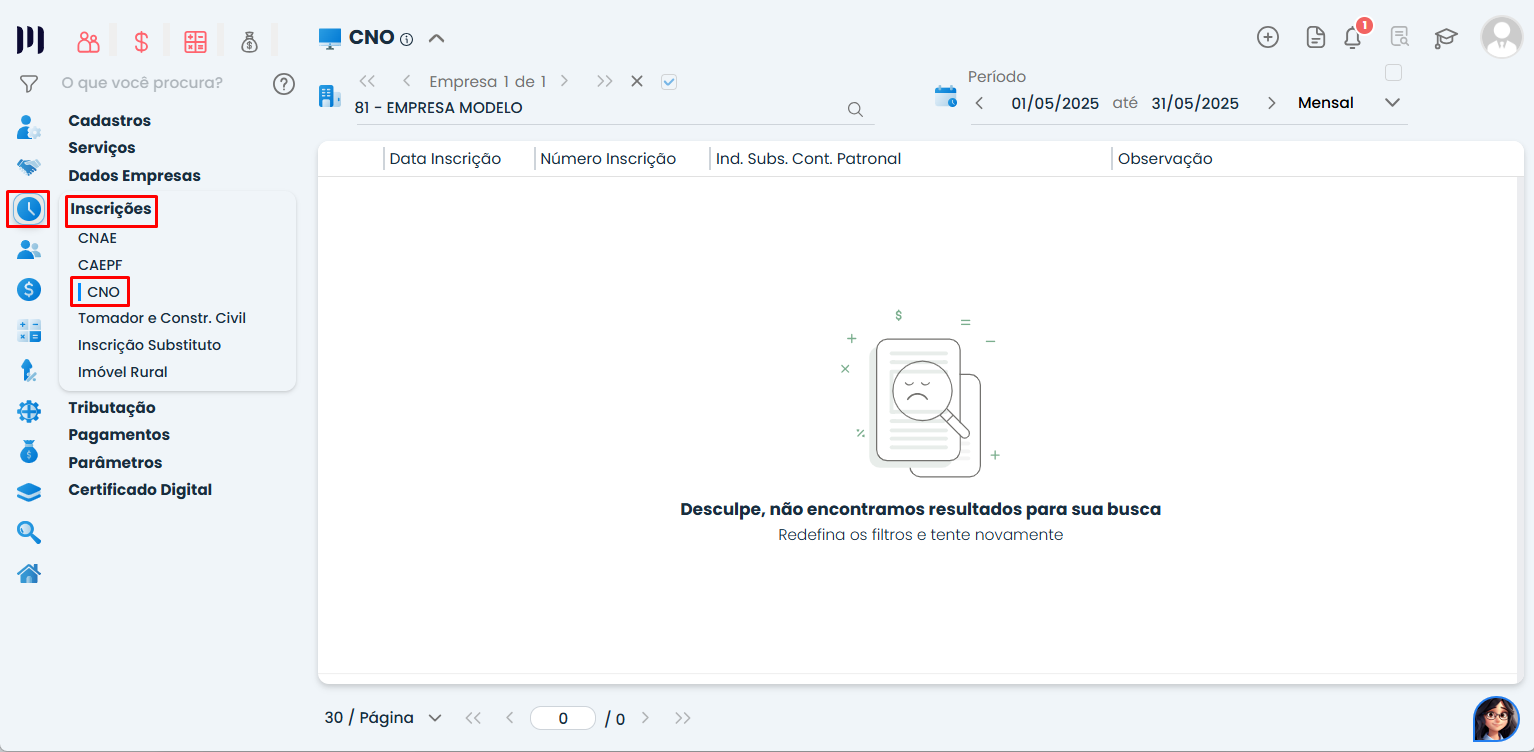Screen dimensions: 1534x752
Task: Go to the next period arrow
Action: [x=1271, y=103]
